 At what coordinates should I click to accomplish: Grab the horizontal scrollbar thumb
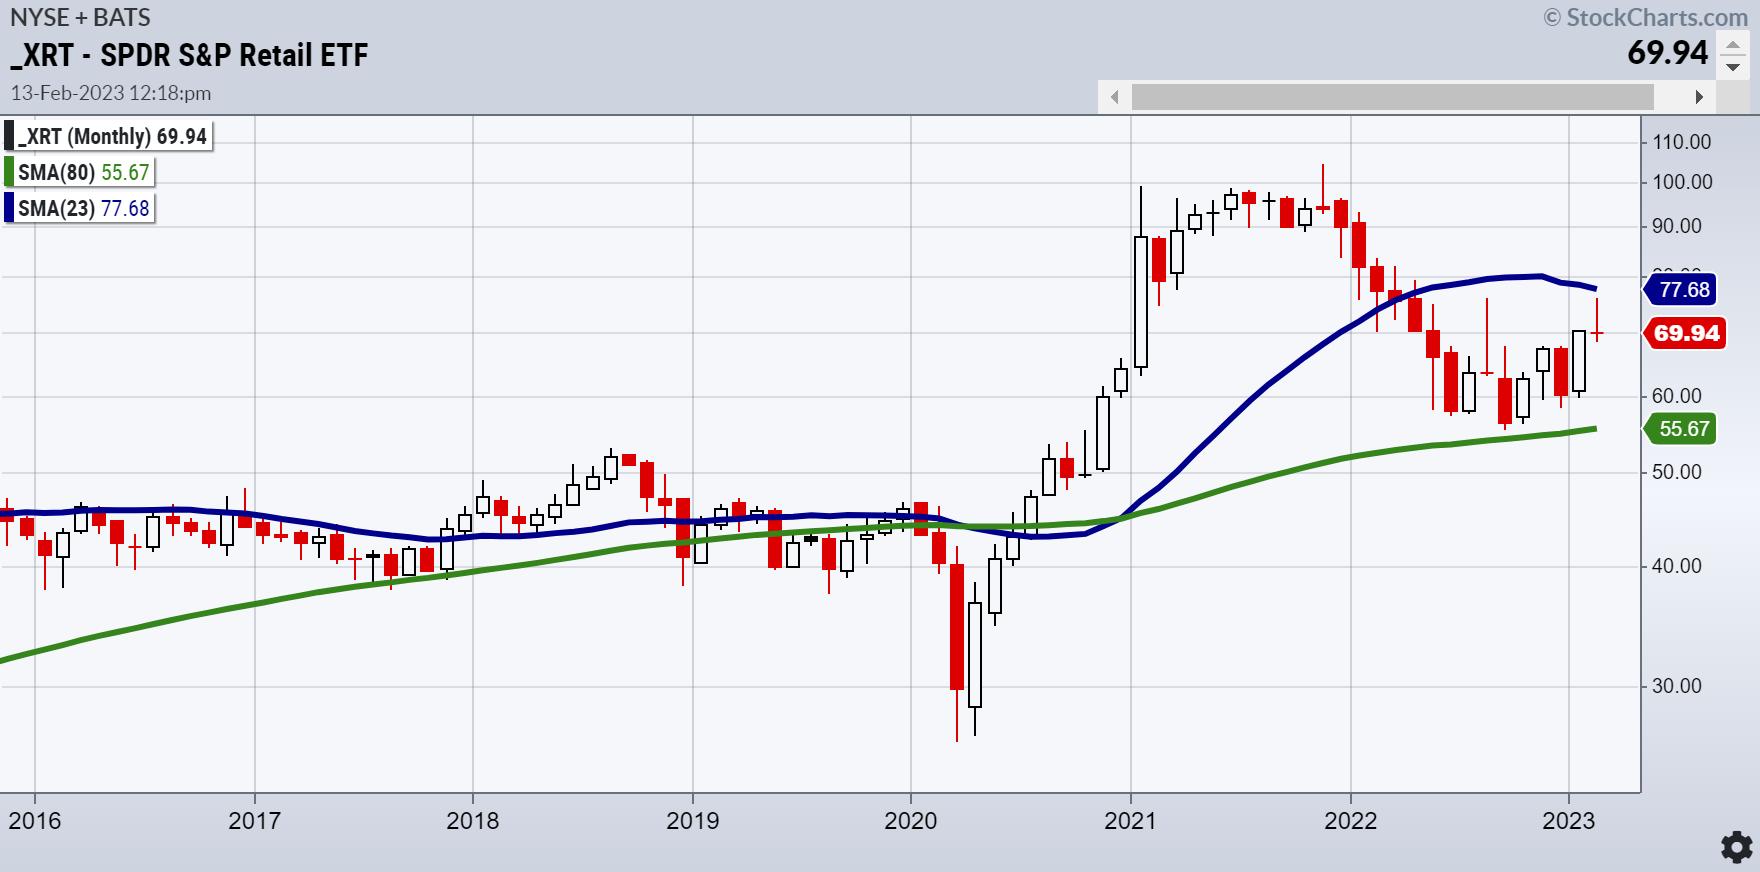coord(1392,97)
